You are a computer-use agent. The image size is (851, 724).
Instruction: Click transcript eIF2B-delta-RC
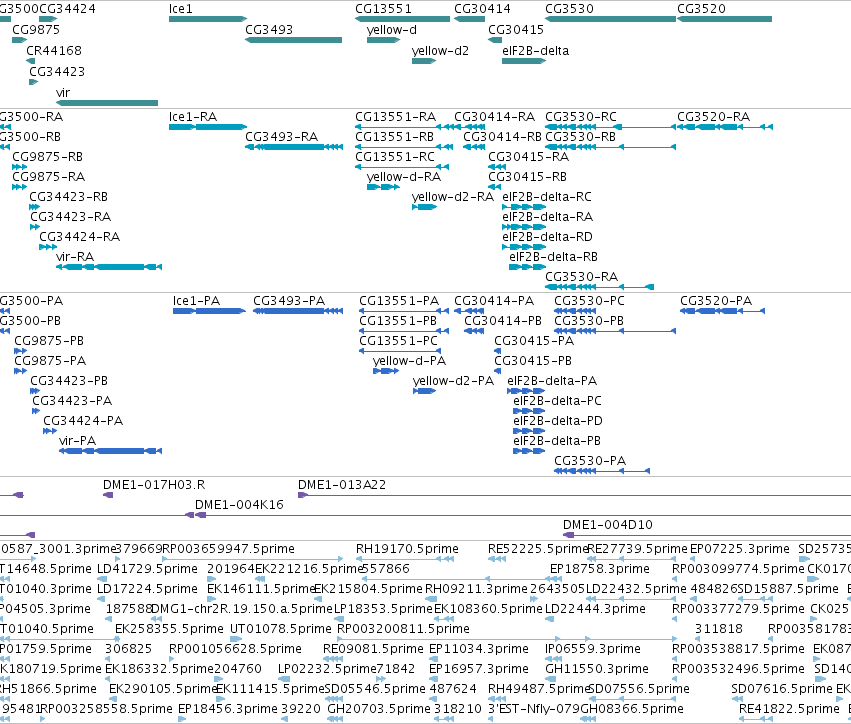pos(547,197)
